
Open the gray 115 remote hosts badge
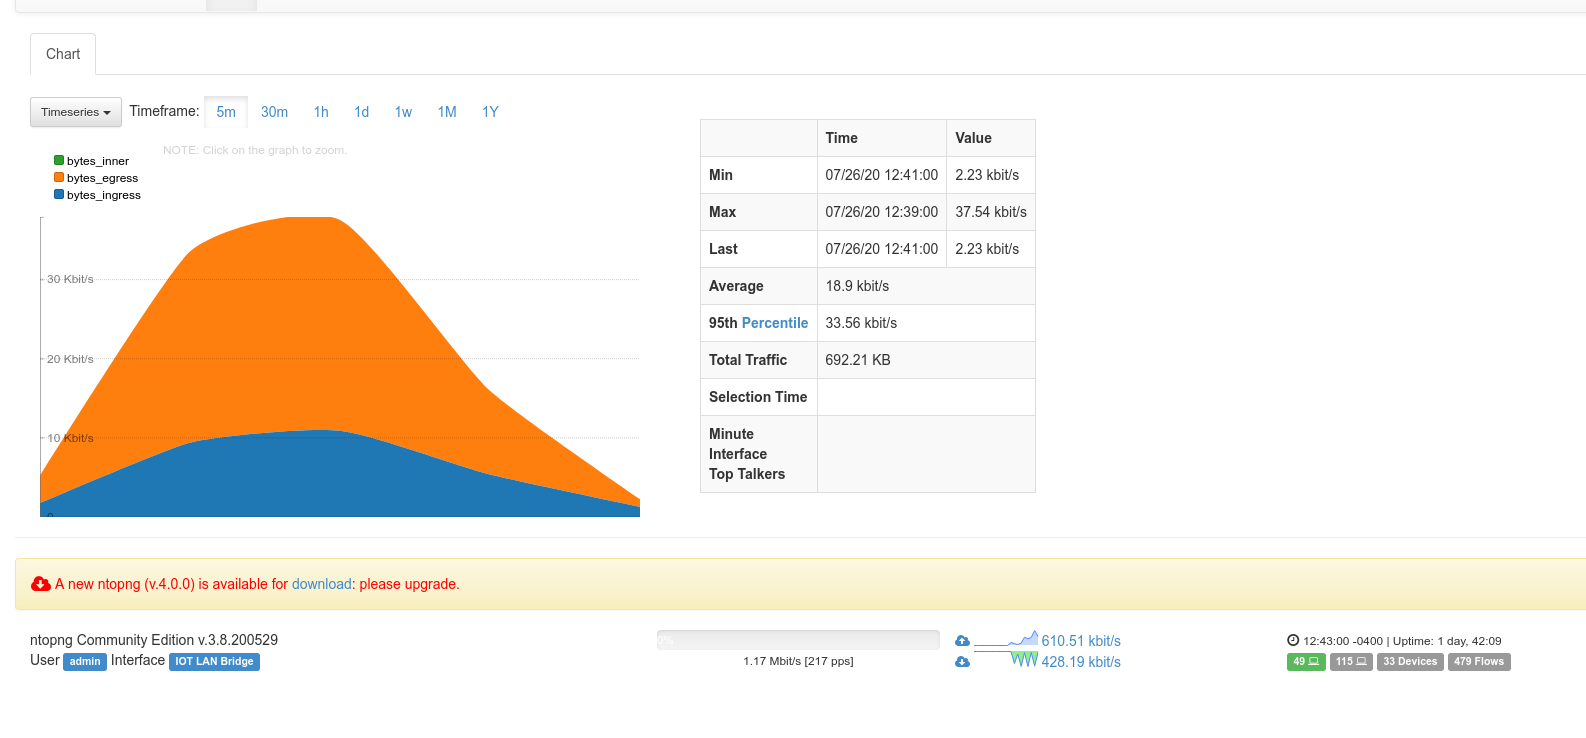coord(1351,662)
